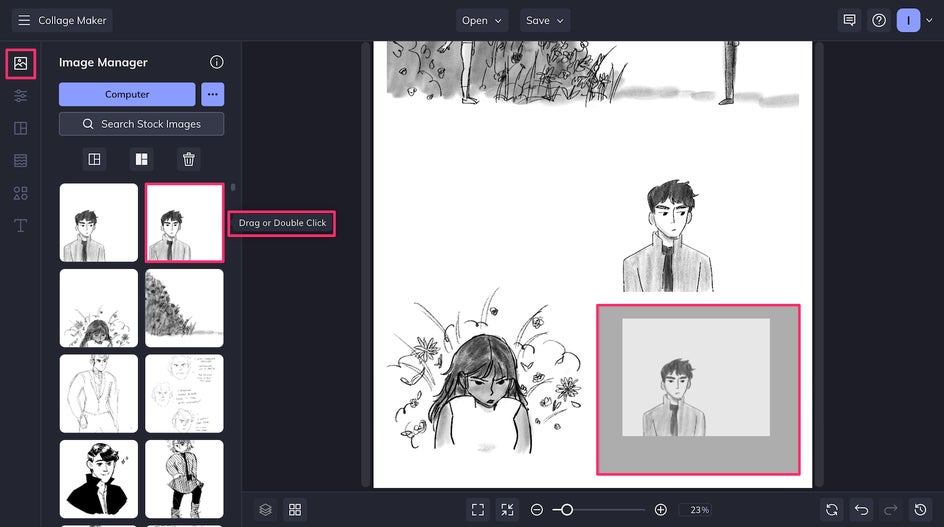Click the Collage Maker title
The height and width of the screenshot is (527, 944).
click(x=72, y=20)
